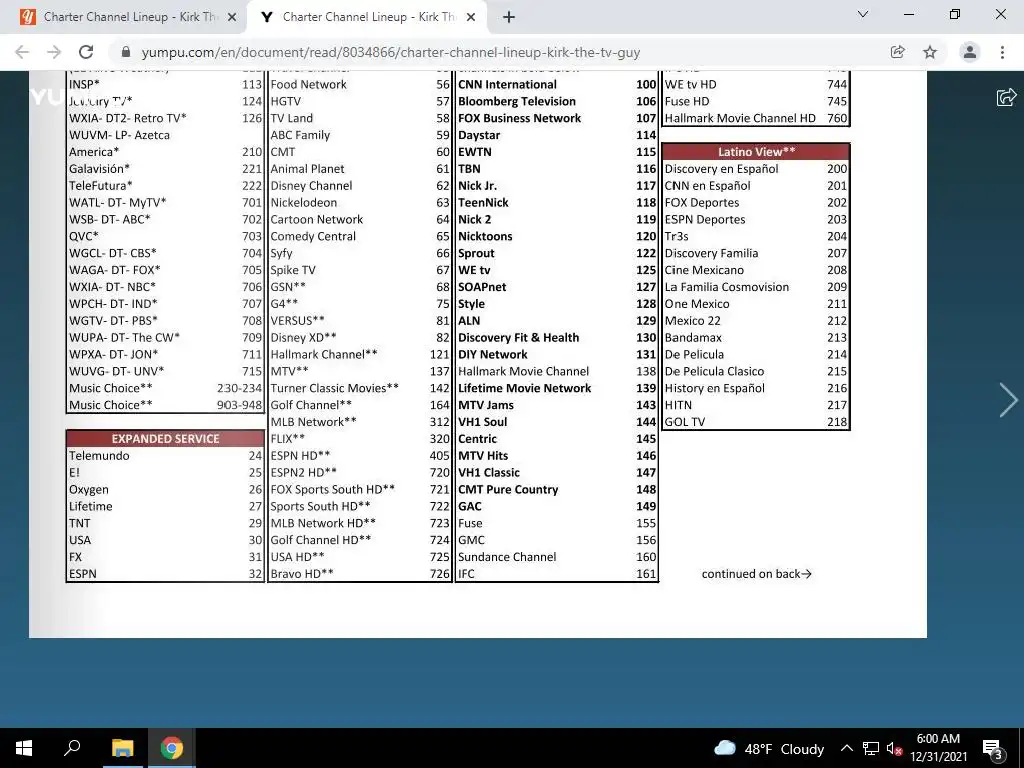
Task: Click the GOL TV entry
Action: tap(756, 422)
